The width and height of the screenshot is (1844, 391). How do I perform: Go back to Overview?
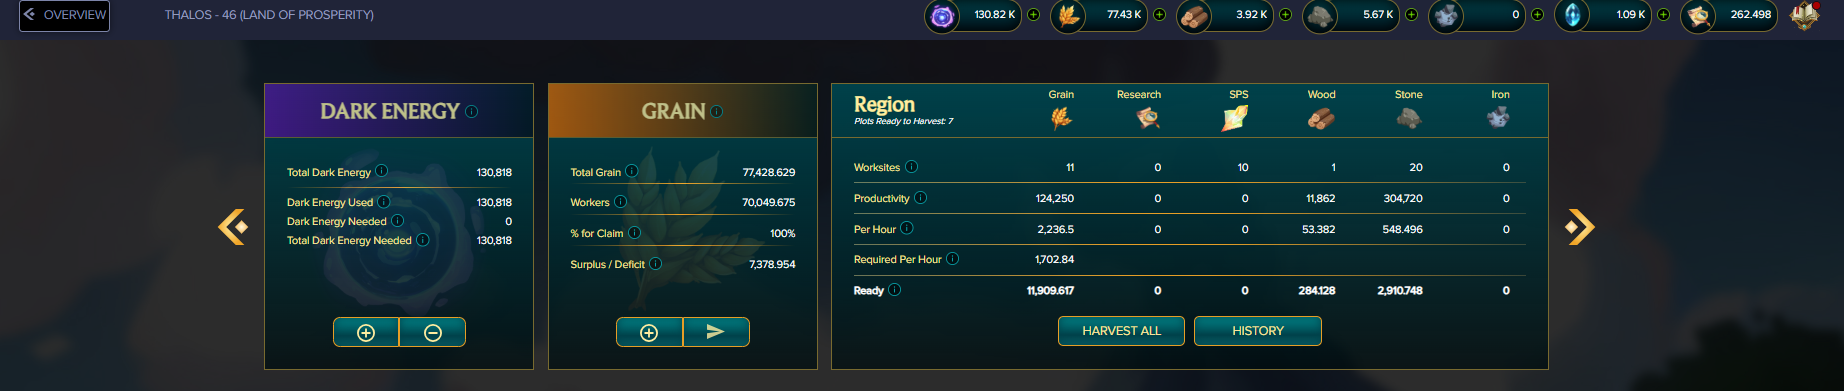(64, 15)
